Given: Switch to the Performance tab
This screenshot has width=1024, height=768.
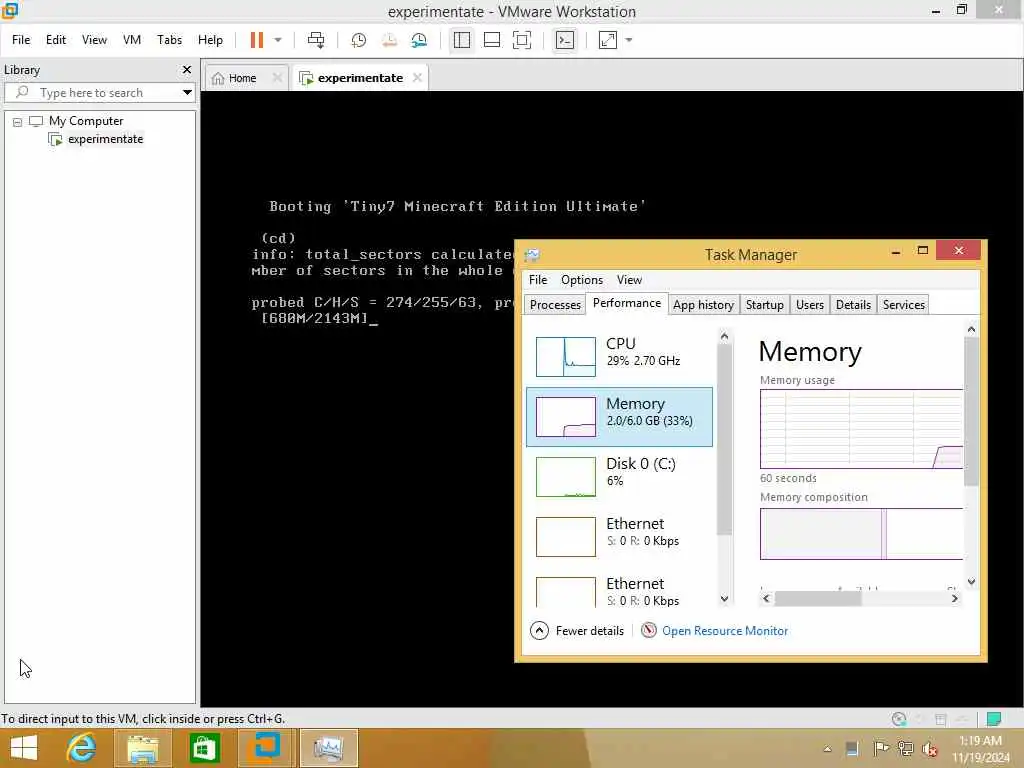Looking at the screenshot, I should (x=627, y=303).
